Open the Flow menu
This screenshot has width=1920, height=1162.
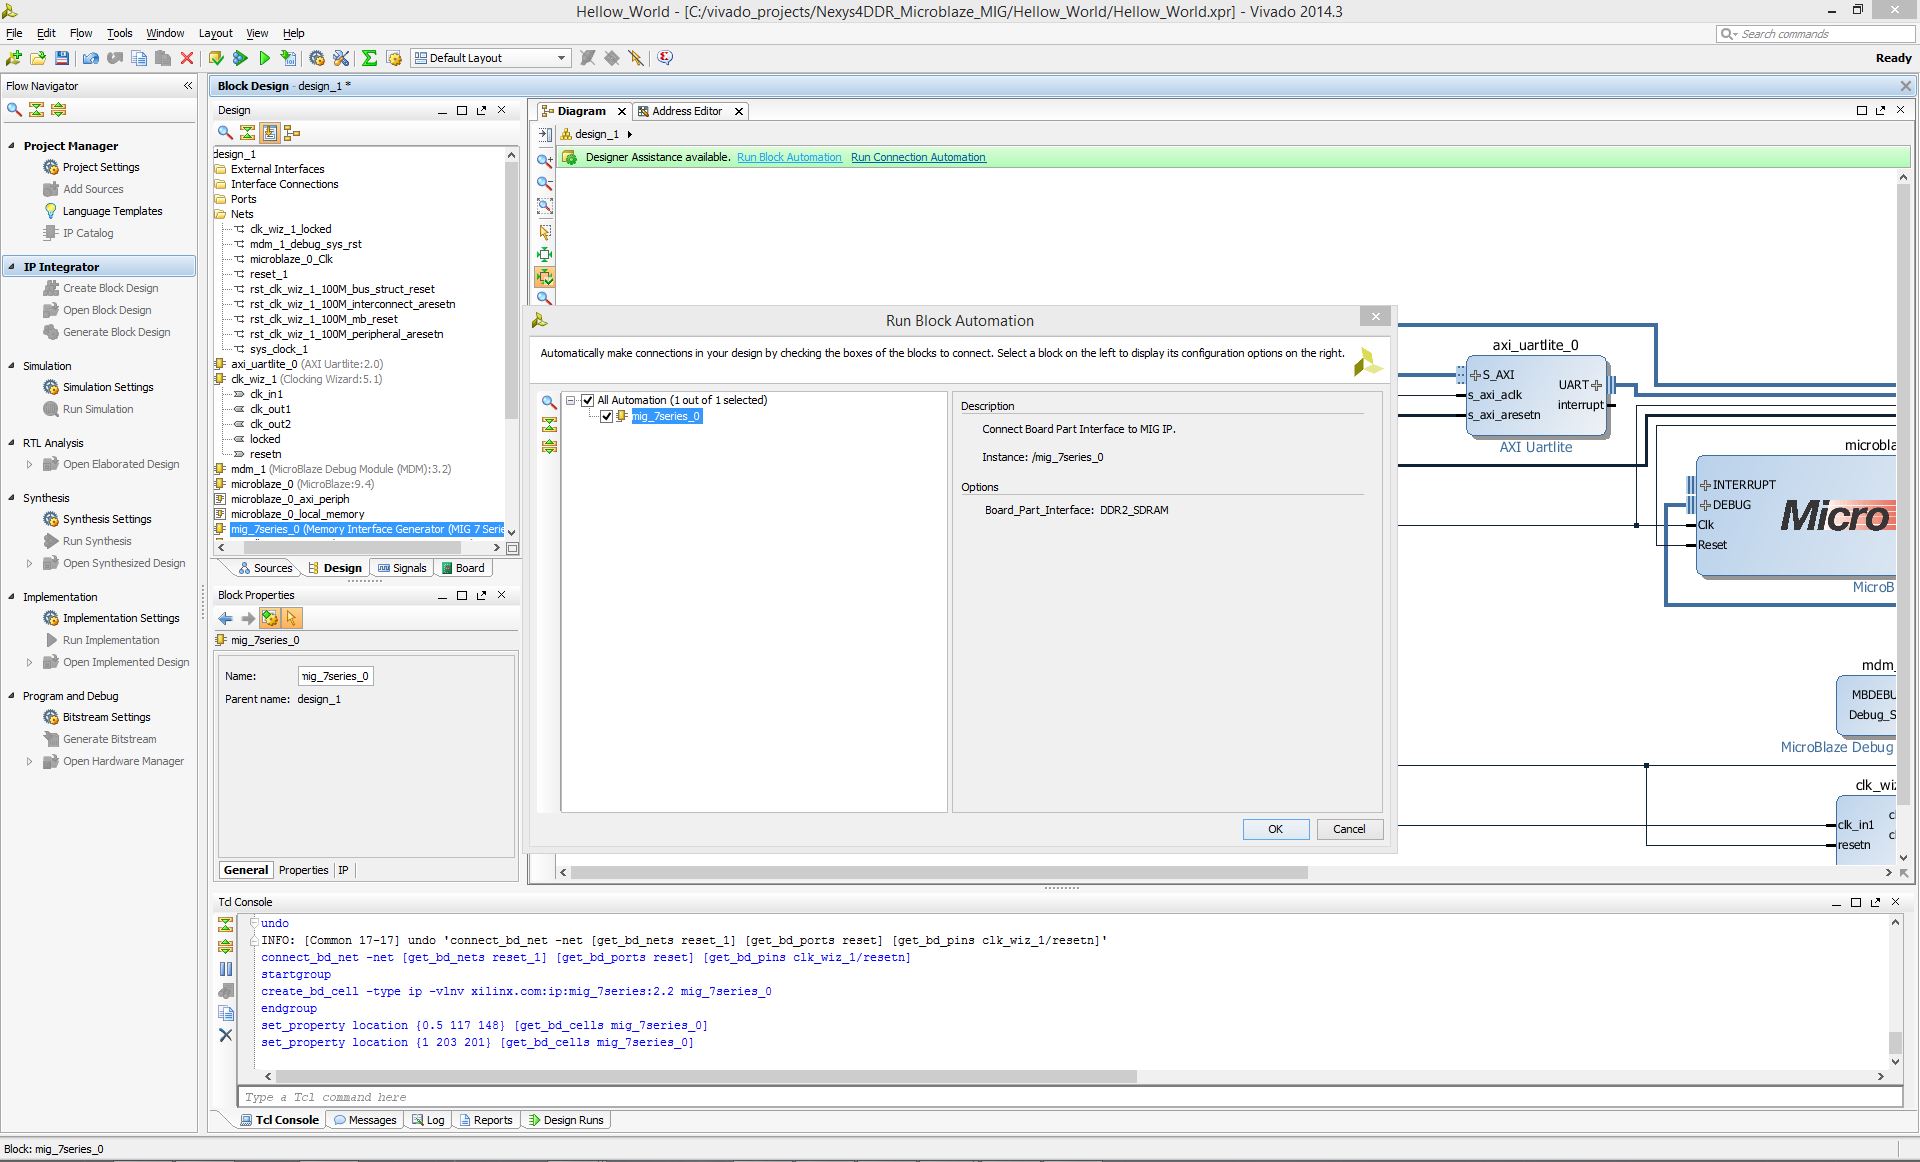pyautogui.click(x=81, y=33)
